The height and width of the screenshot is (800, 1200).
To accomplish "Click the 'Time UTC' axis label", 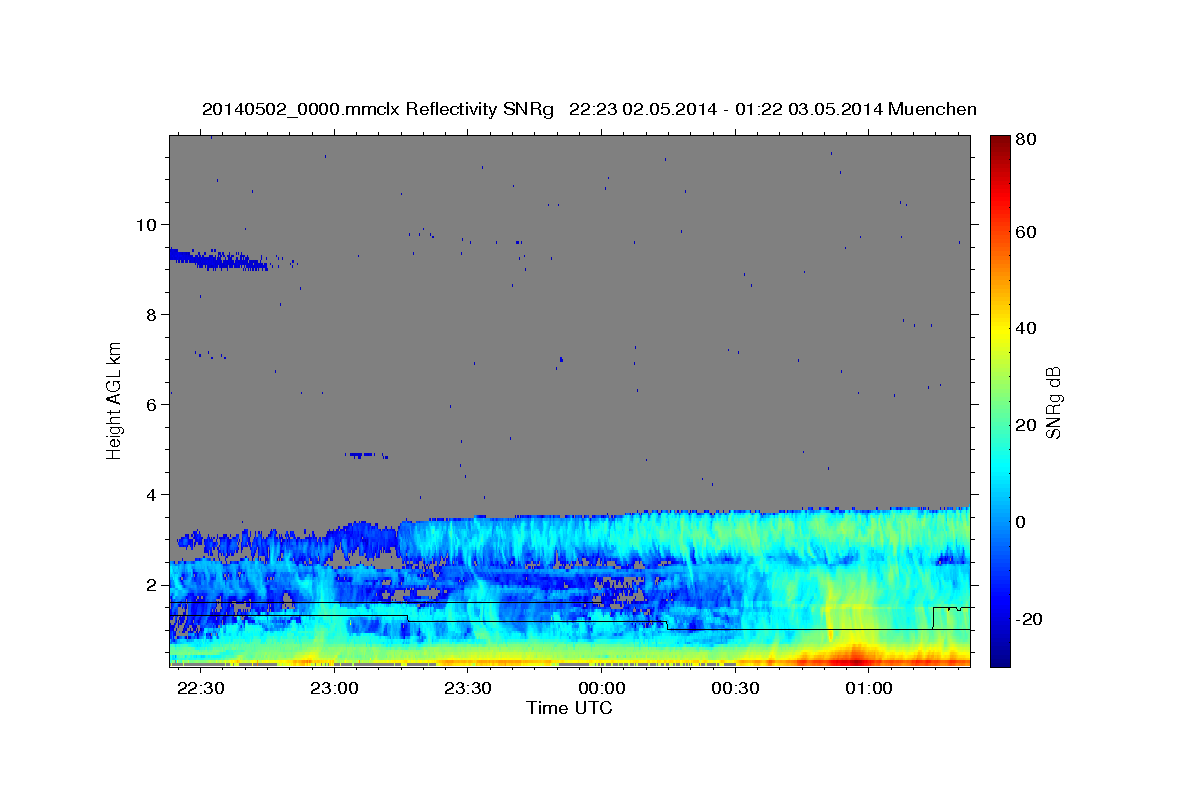I will pos(569,708).
